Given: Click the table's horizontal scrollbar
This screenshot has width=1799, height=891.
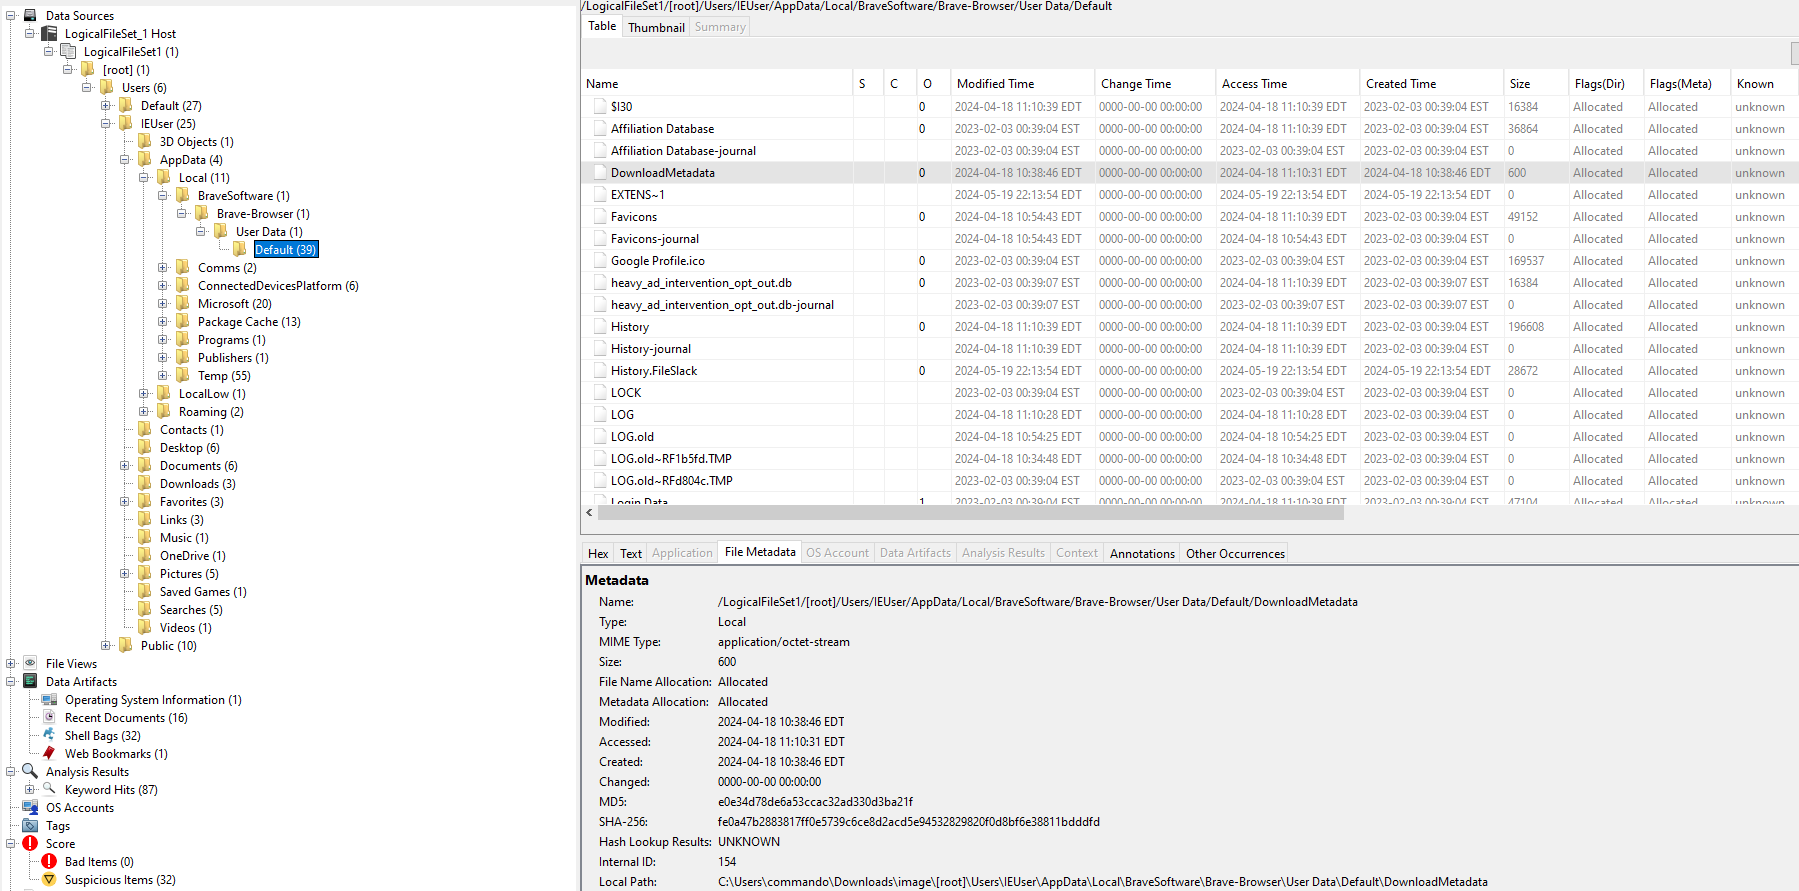Looking at the screenshot, I should (971, 512).
